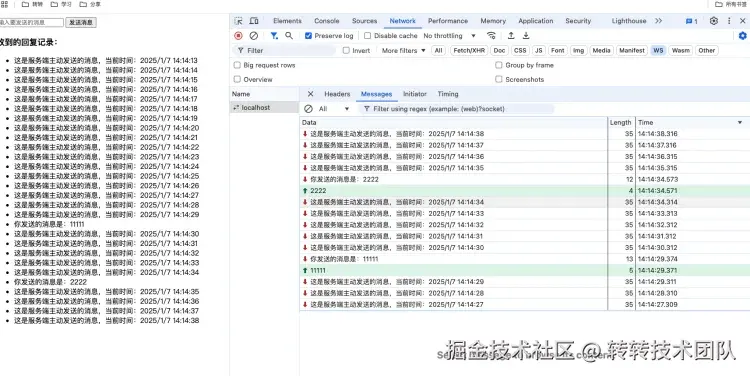Sort by Time column arrow
The image size is (750, 376).
click(x=740, y=123)
